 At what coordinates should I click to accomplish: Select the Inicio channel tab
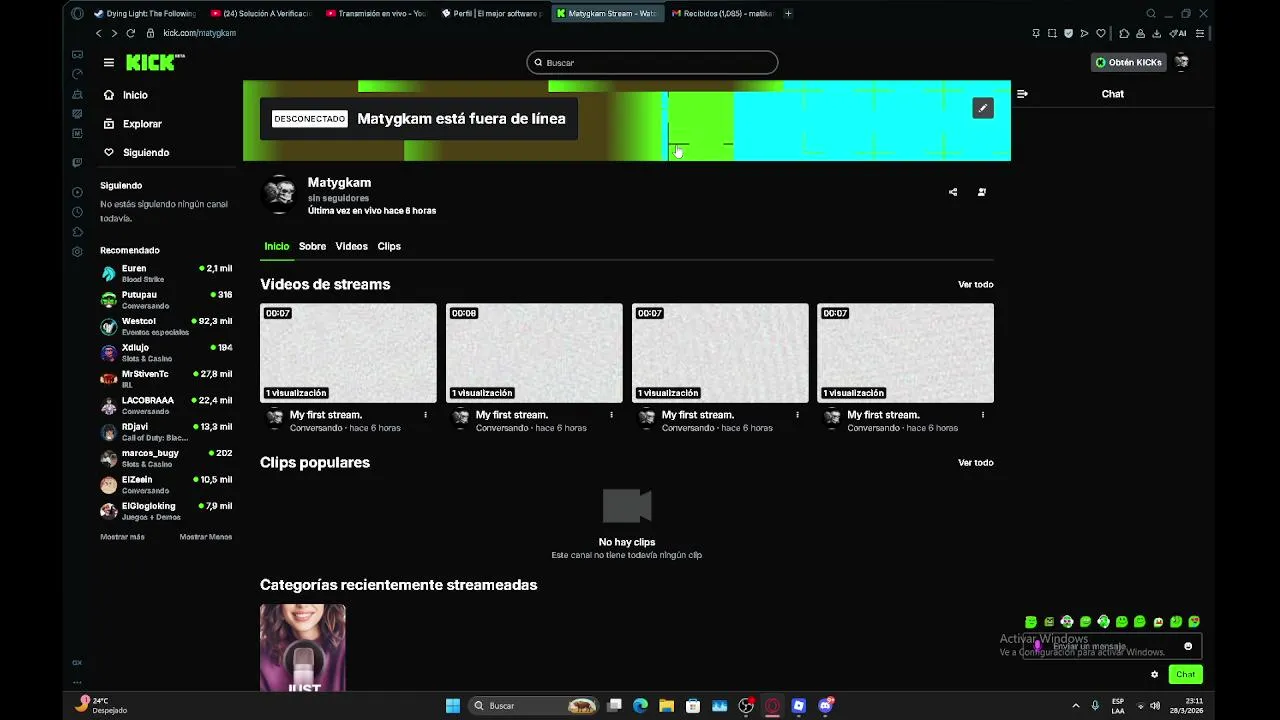(276, 246)
